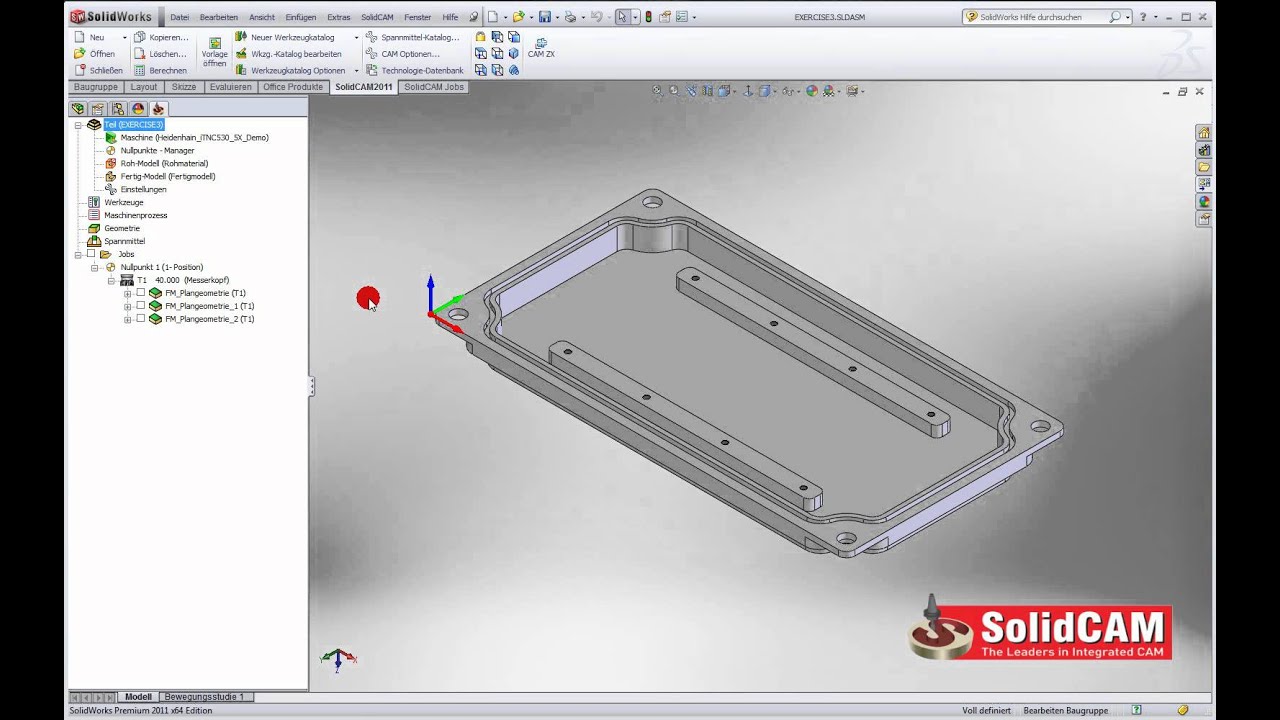Click the Options icon in title toolbar
This screenshot has width=1280, height=720.
tap(682, 17)
